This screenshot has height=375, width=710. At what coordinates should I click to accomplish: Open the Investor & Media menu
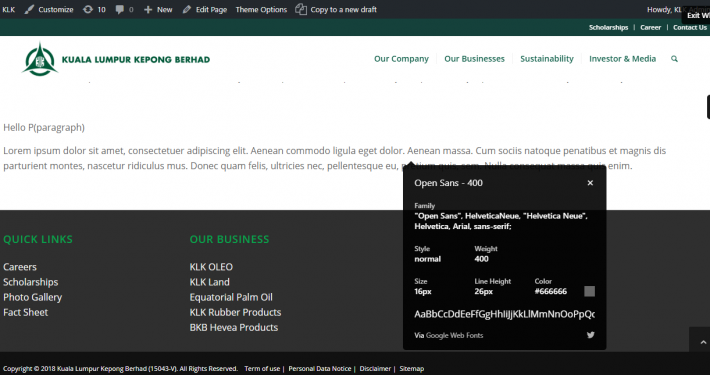click(x=622, y=59)
